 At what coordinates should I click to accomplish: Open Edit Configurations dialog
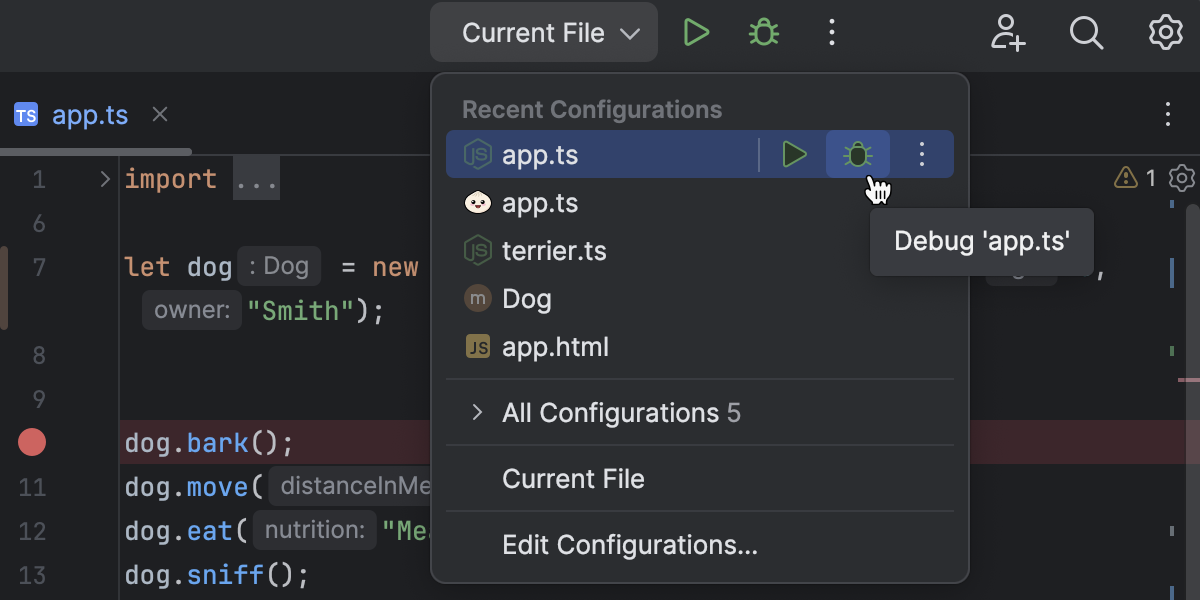coord(630,545)
